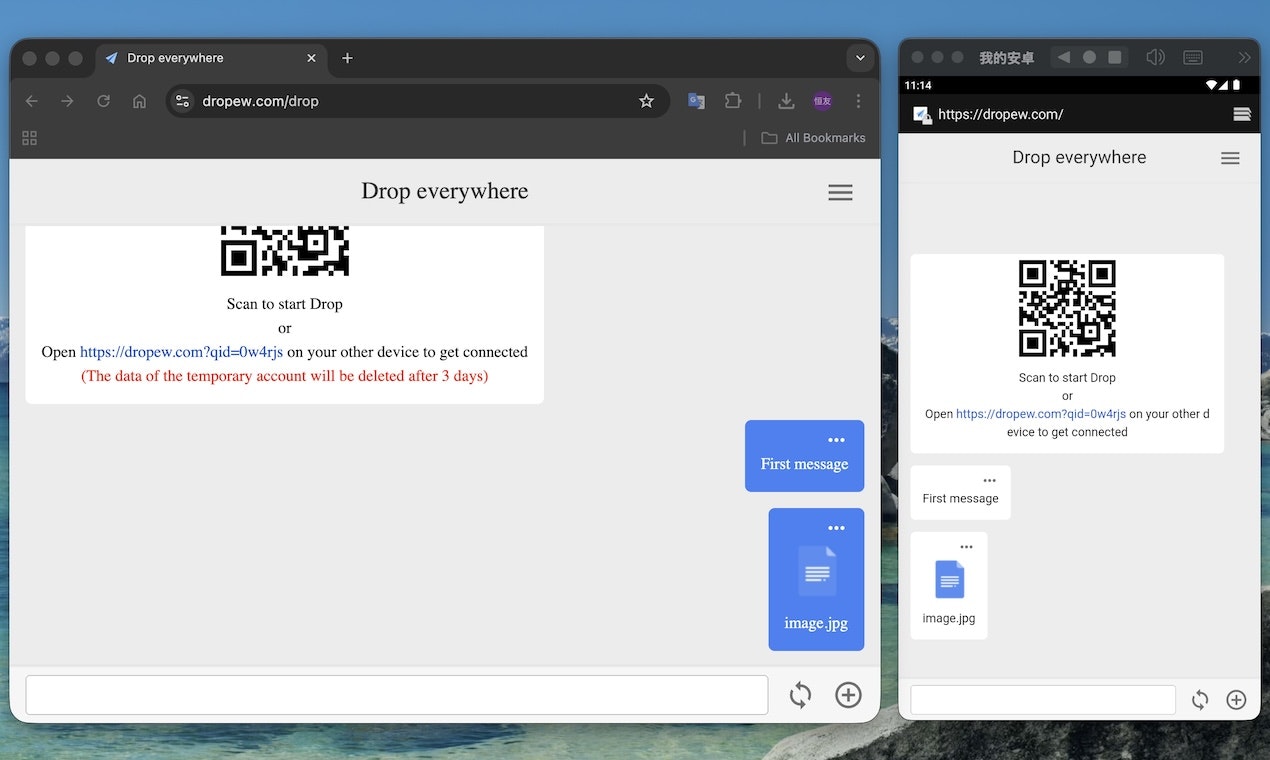Open the QR code image for scanning
The image size is (1270, 760).
tap(284, 252)
